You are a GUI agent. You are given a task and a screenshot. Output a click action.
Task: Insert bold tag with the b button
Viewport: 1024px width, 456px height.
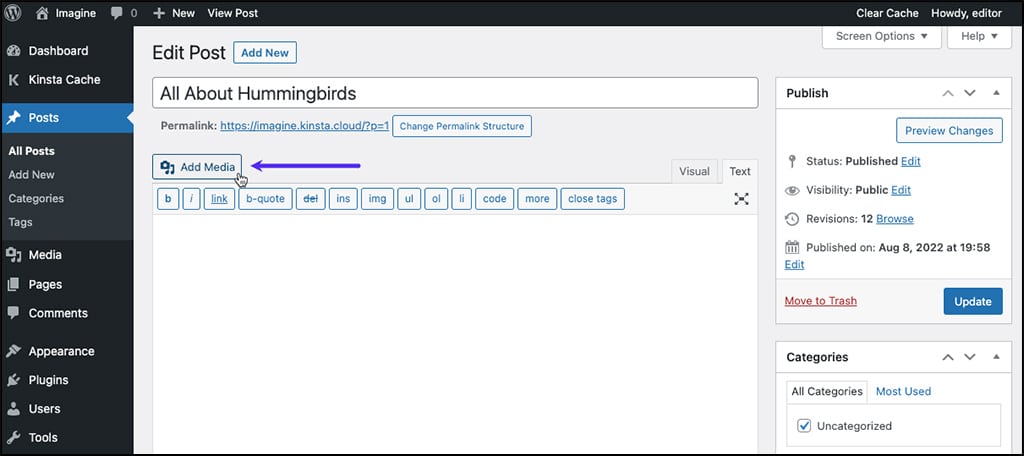(x=167, y=199)
